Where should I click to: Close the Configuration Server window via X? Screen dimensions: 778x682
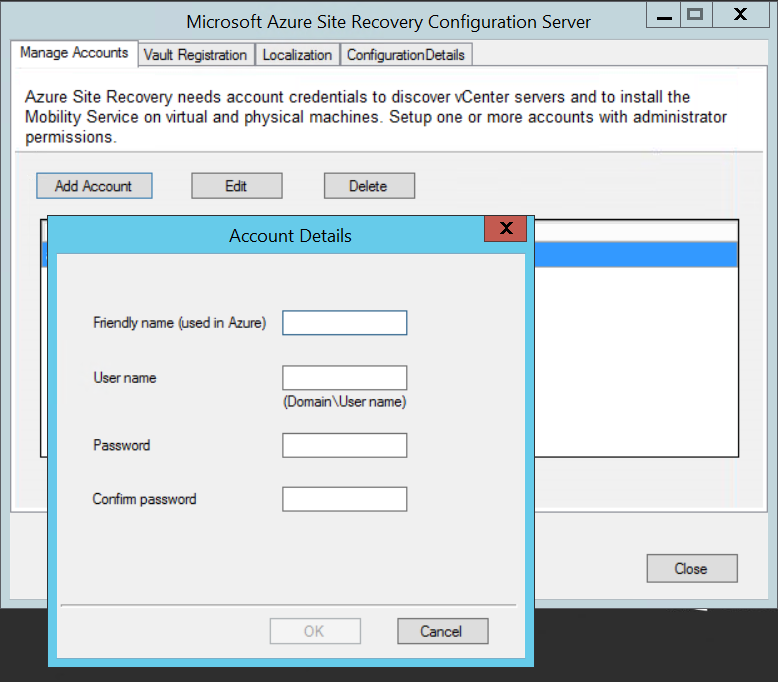pos(740,15)
